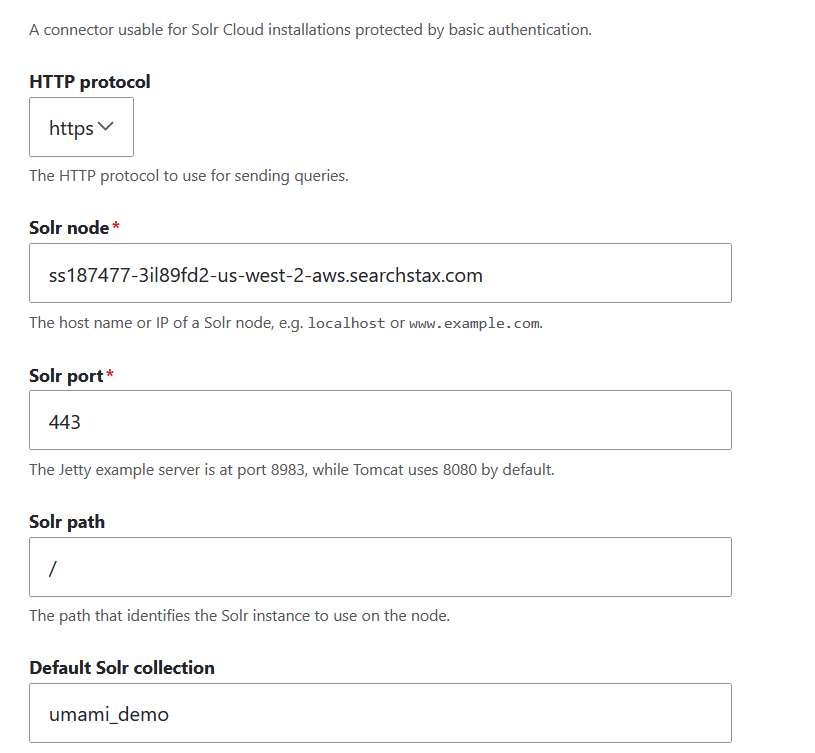This screenshot has width=815, height=753.
Task: Click the chevron arrow beside https
Action: coord(107,127)
